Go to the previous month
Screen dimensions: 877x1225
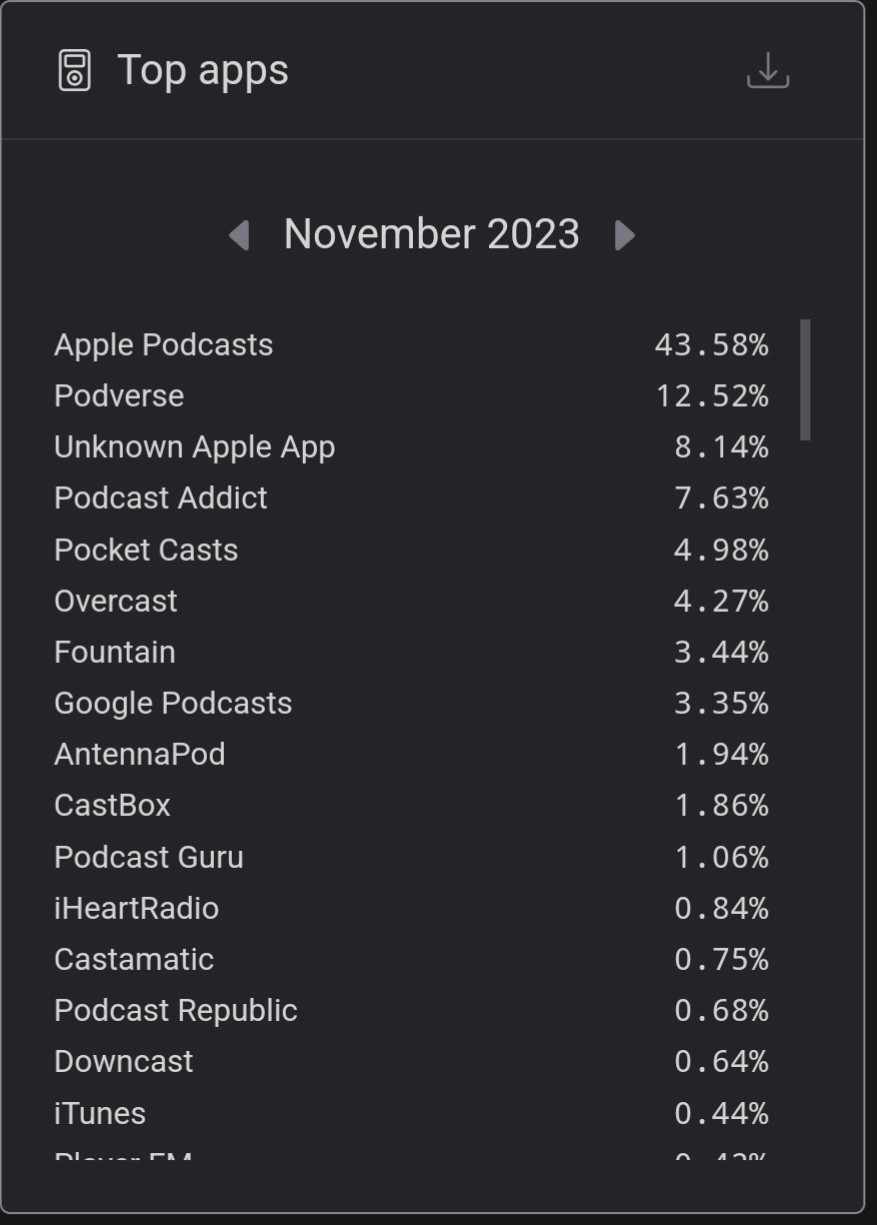238,235
